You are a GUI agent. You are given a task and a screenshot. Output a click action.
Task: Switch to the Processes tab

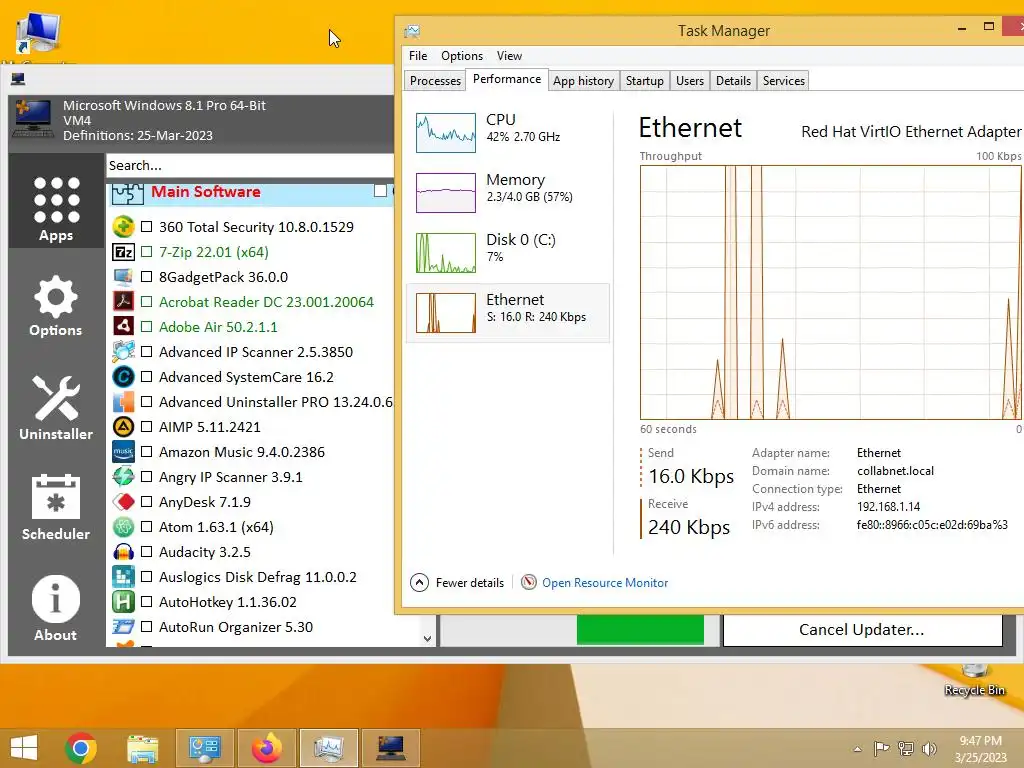tap(436, 81)
